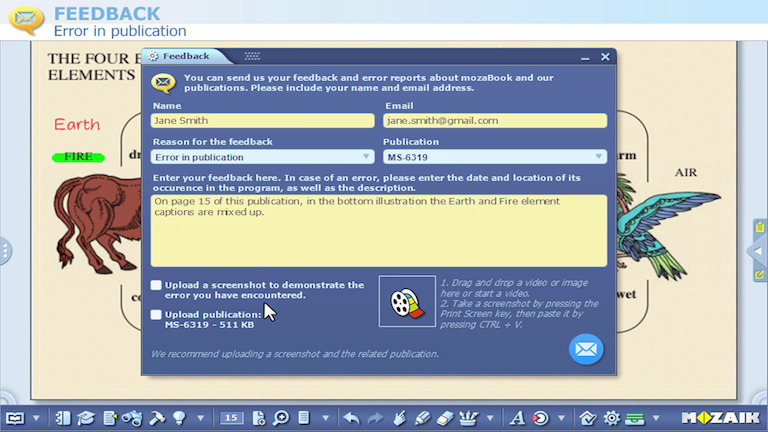Image resolution: width=768 pixels, height=432 pixels.
Task: Send the feedback with the envelope button
Action: pos(586,349)
